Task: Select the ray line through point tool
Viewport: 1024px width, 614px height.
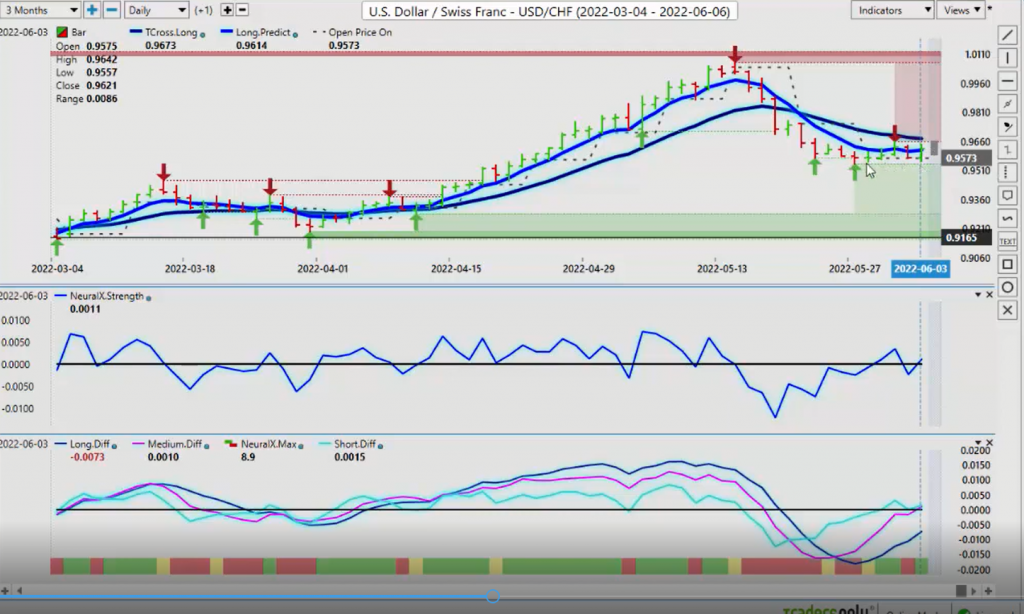Action: pos(1008,104)
